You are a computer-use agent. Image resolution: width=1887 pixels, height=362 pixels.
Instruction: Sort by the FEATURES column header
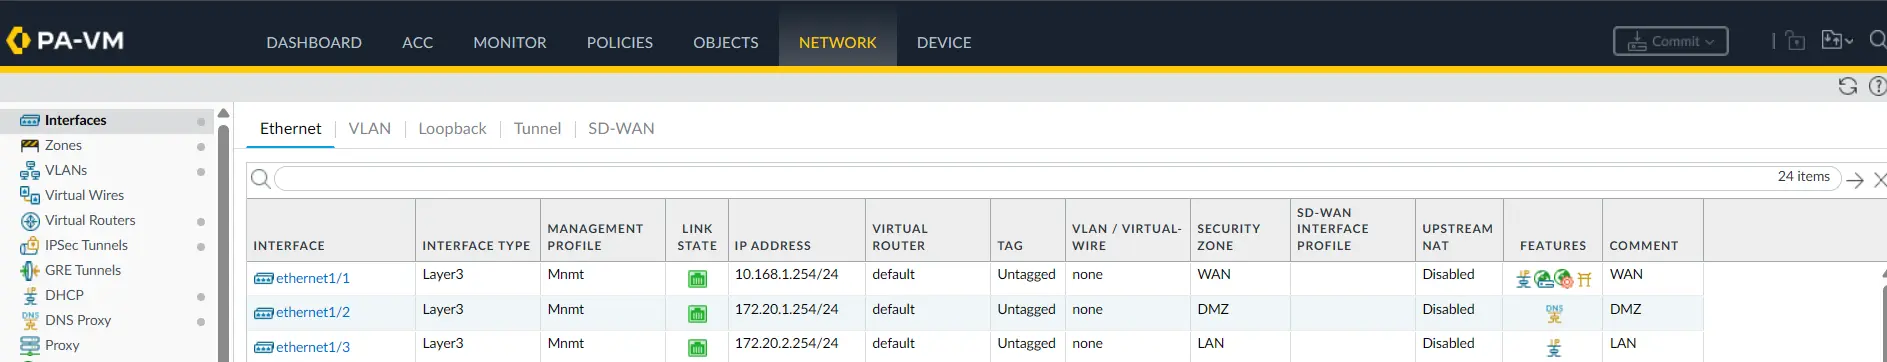[x=1553, y=245]
